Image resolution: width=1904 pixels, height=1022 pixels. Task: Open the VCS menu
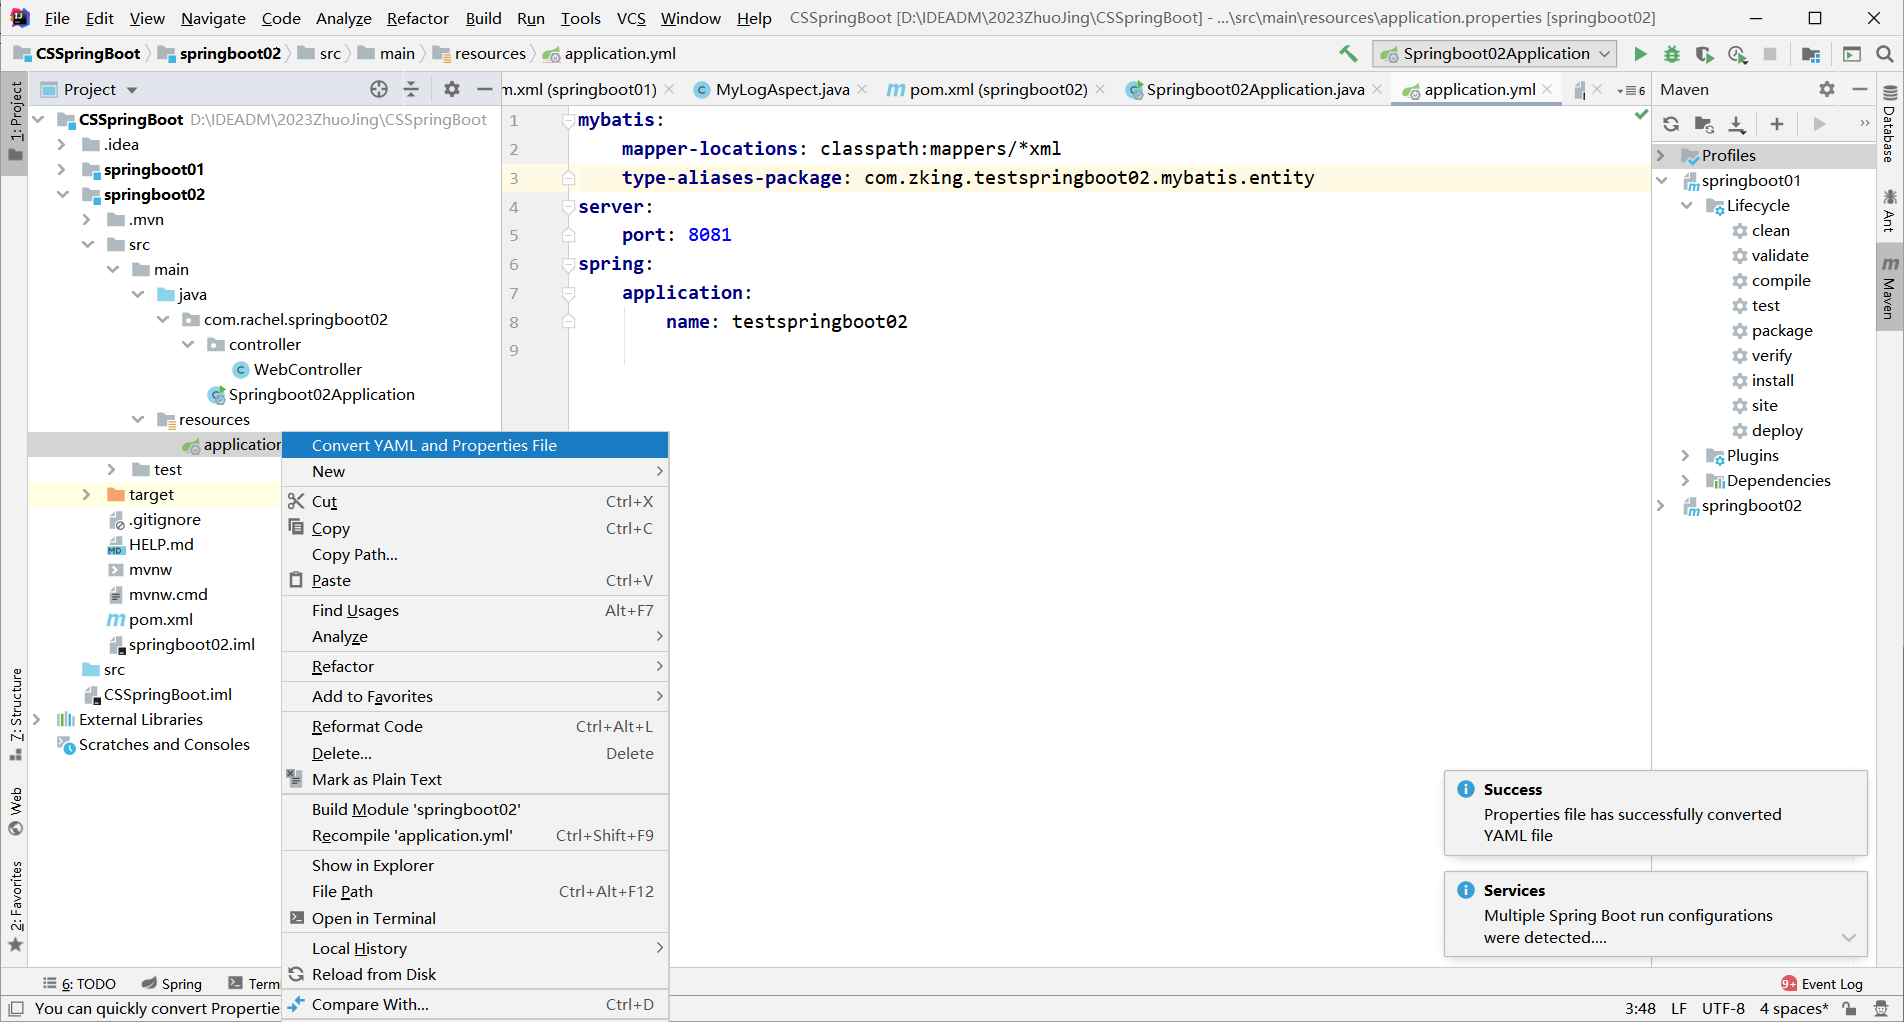(630, 18)
